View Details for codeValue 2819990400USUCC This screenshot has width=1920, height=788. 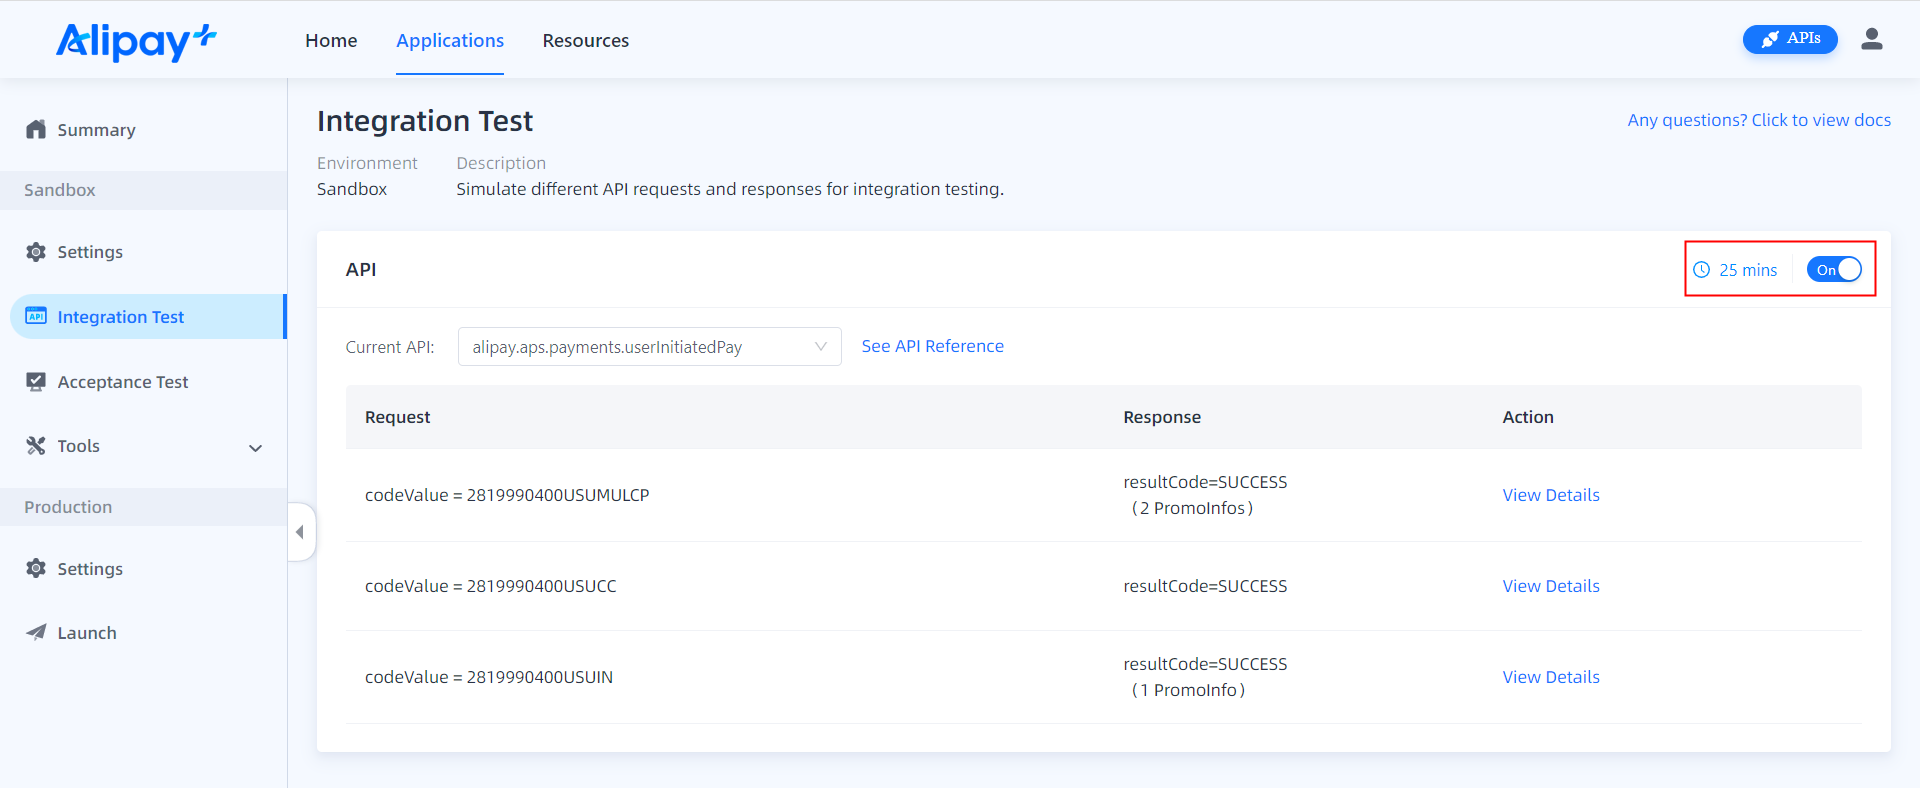pyautogui.click(x=1550, y=586)
